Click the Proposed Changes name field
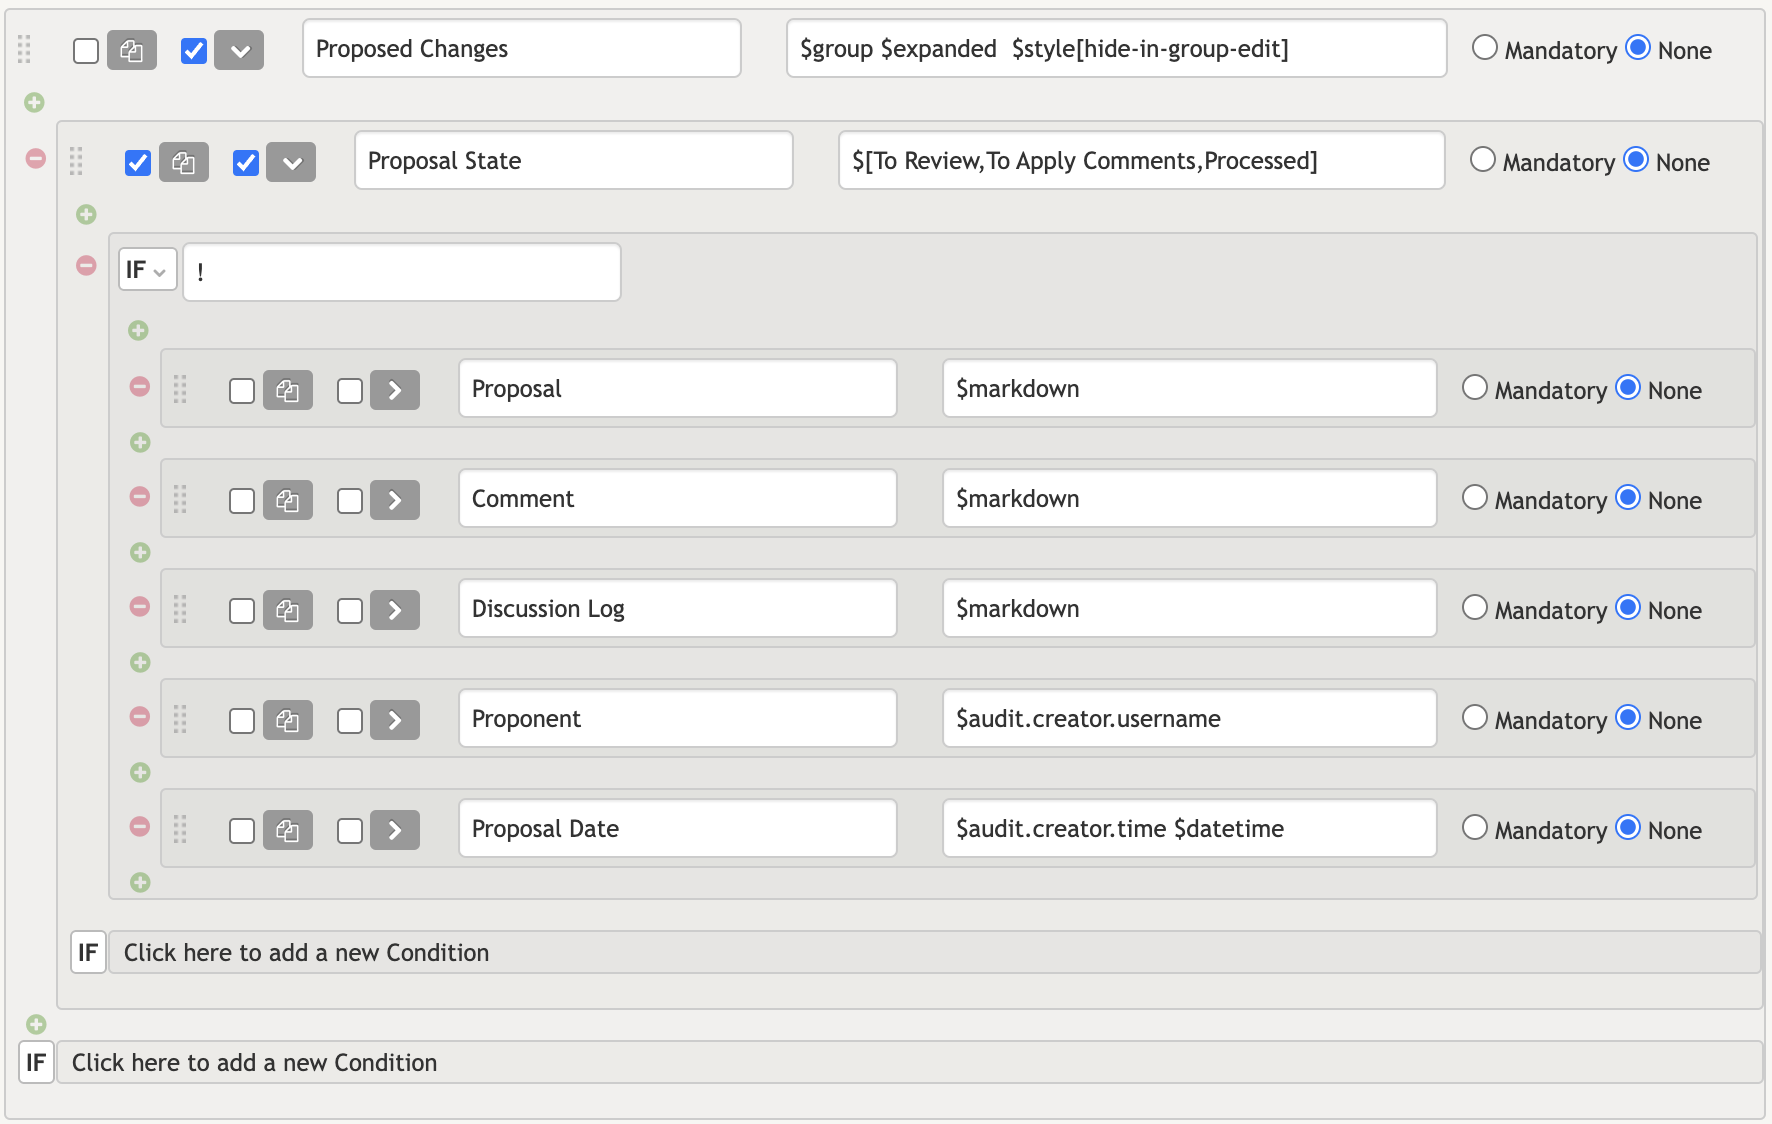Screen dimensions: 1772x1124 pyautogui.click(x=522, y=48)
